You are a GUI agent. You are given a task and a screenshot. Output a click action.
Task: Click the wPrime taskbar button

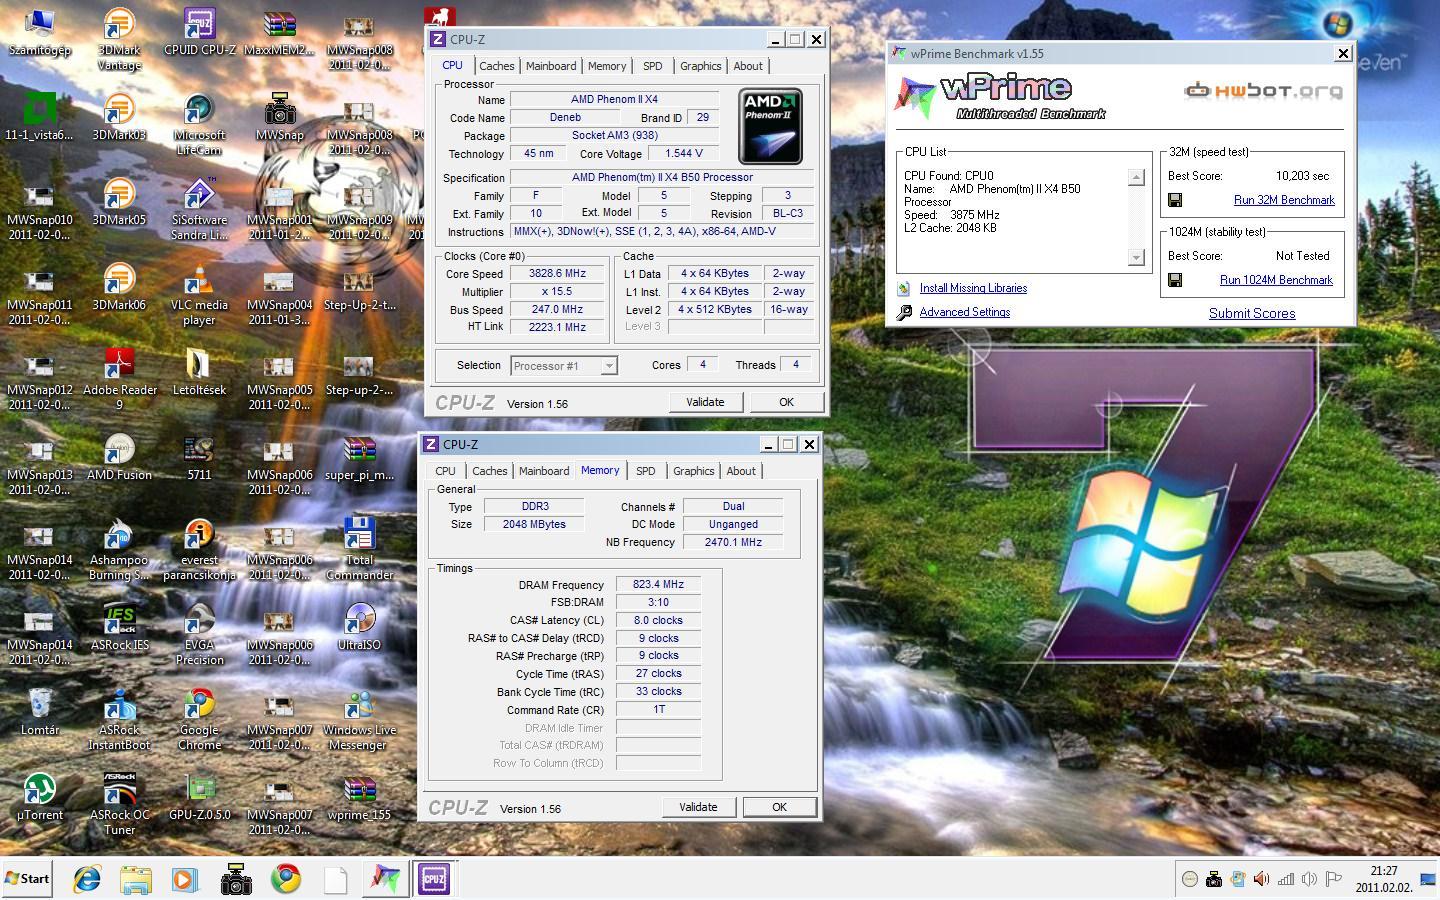pos(385,879)
